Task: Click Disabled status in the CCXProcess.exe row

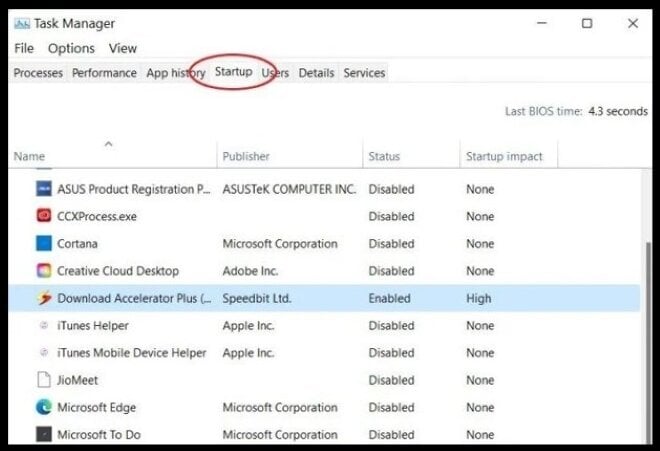Action: coord(391,216)
